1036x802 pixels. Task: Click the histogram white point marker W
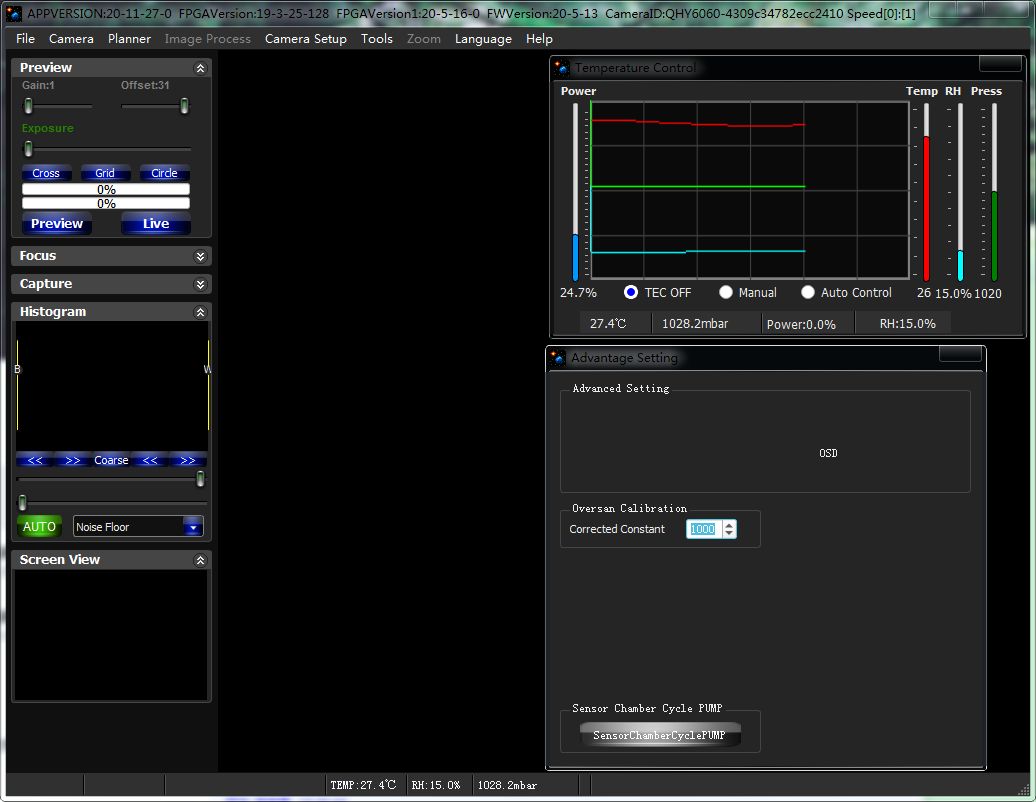207,369
